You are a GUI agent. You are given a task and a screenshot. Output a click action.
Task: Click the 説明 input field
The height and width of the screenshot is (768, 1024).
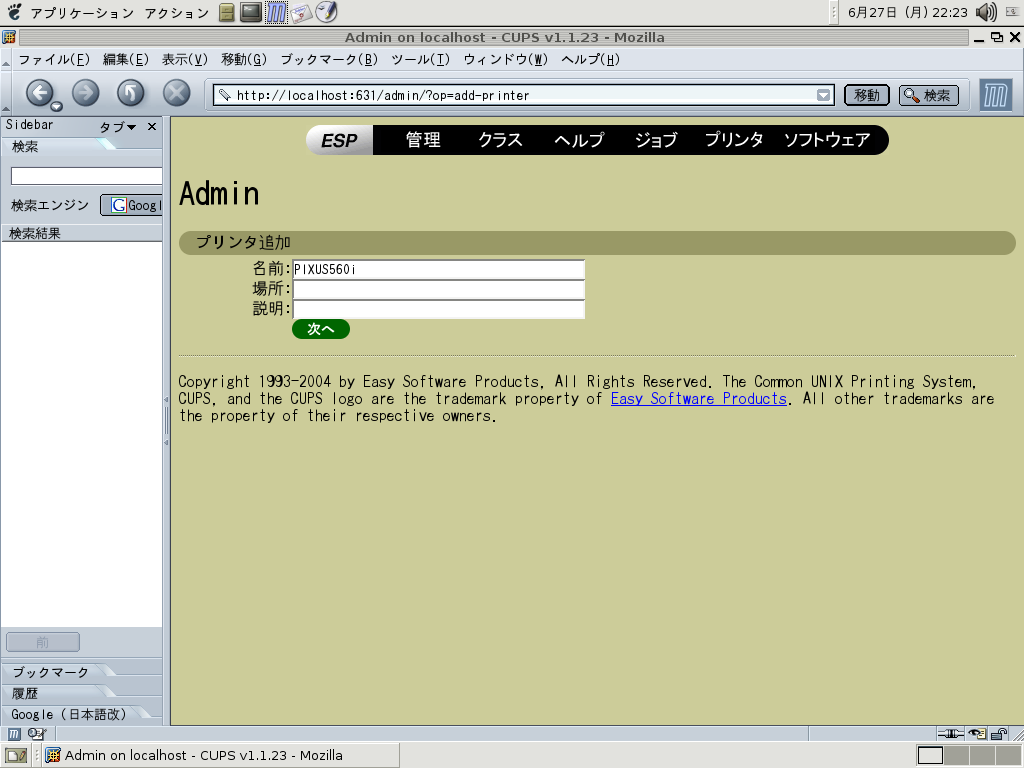point(438,309)
